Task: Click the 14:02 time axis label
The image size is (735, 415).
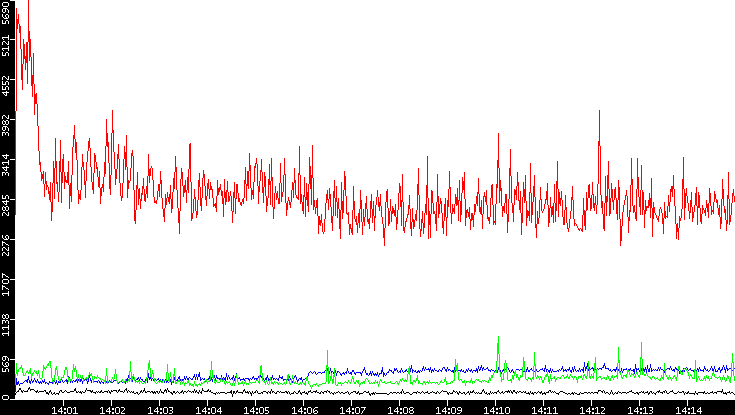Action: pos(112,410)
